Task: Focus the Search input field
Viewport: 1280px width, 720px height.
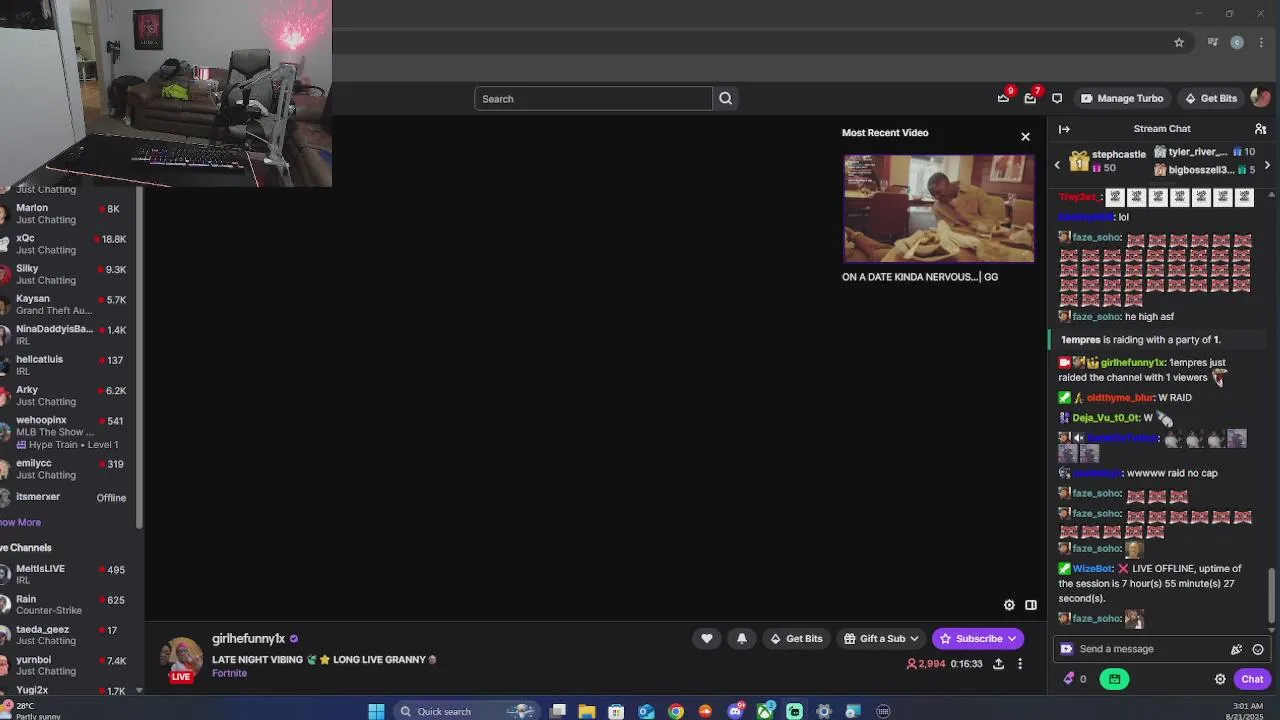Action: (x=594, y=98)
